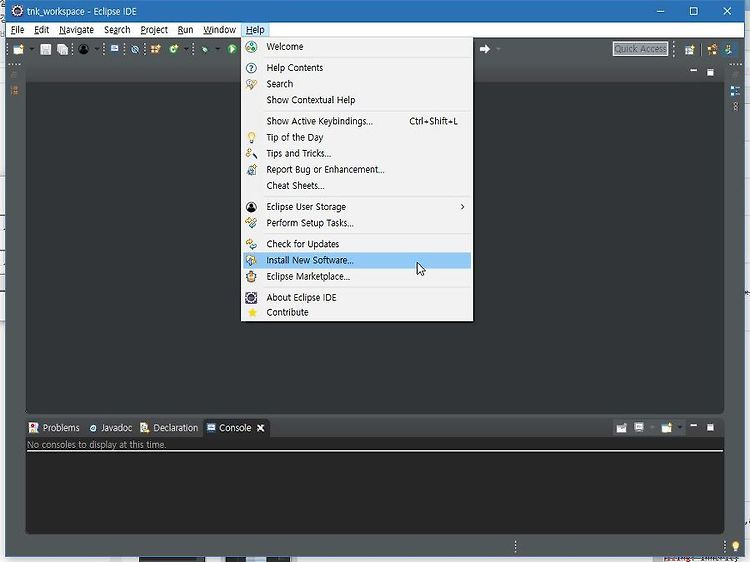Open the user account dropdown arrow
Screen dimensions: 750x562
[x=97, y=49]
